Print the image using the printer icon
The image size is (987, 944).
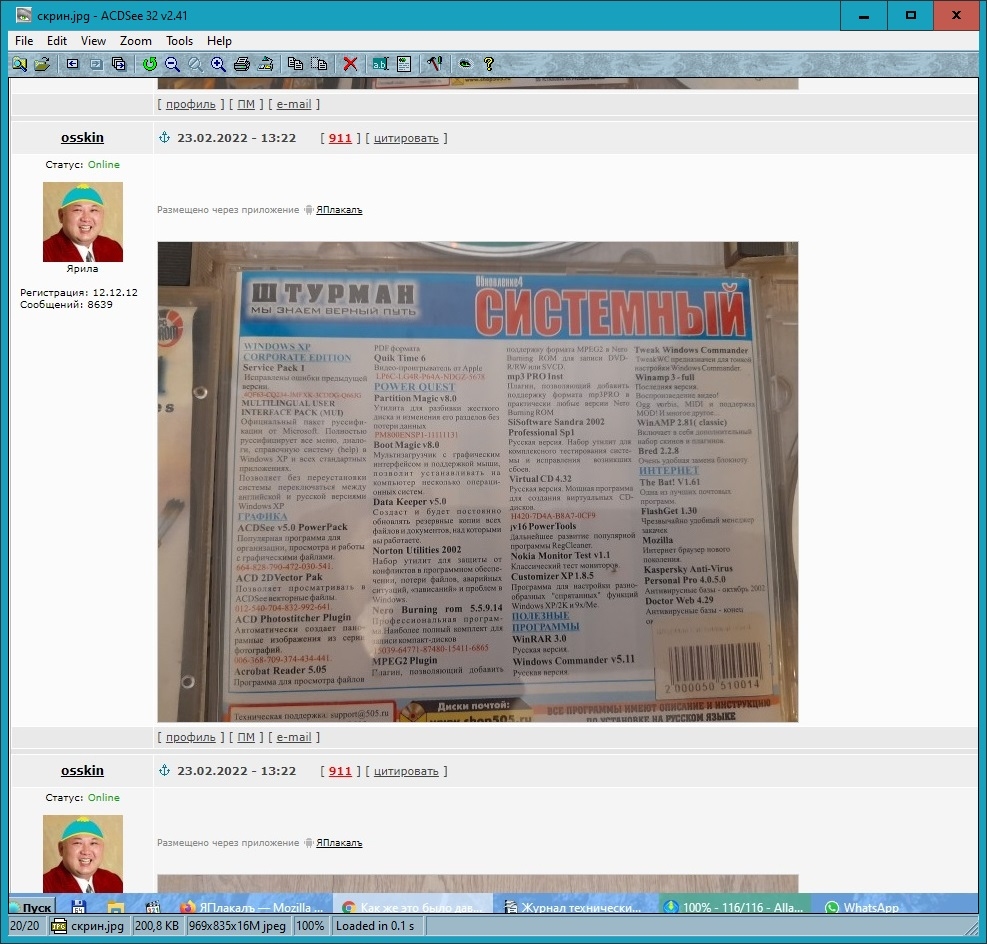point(242,64)
